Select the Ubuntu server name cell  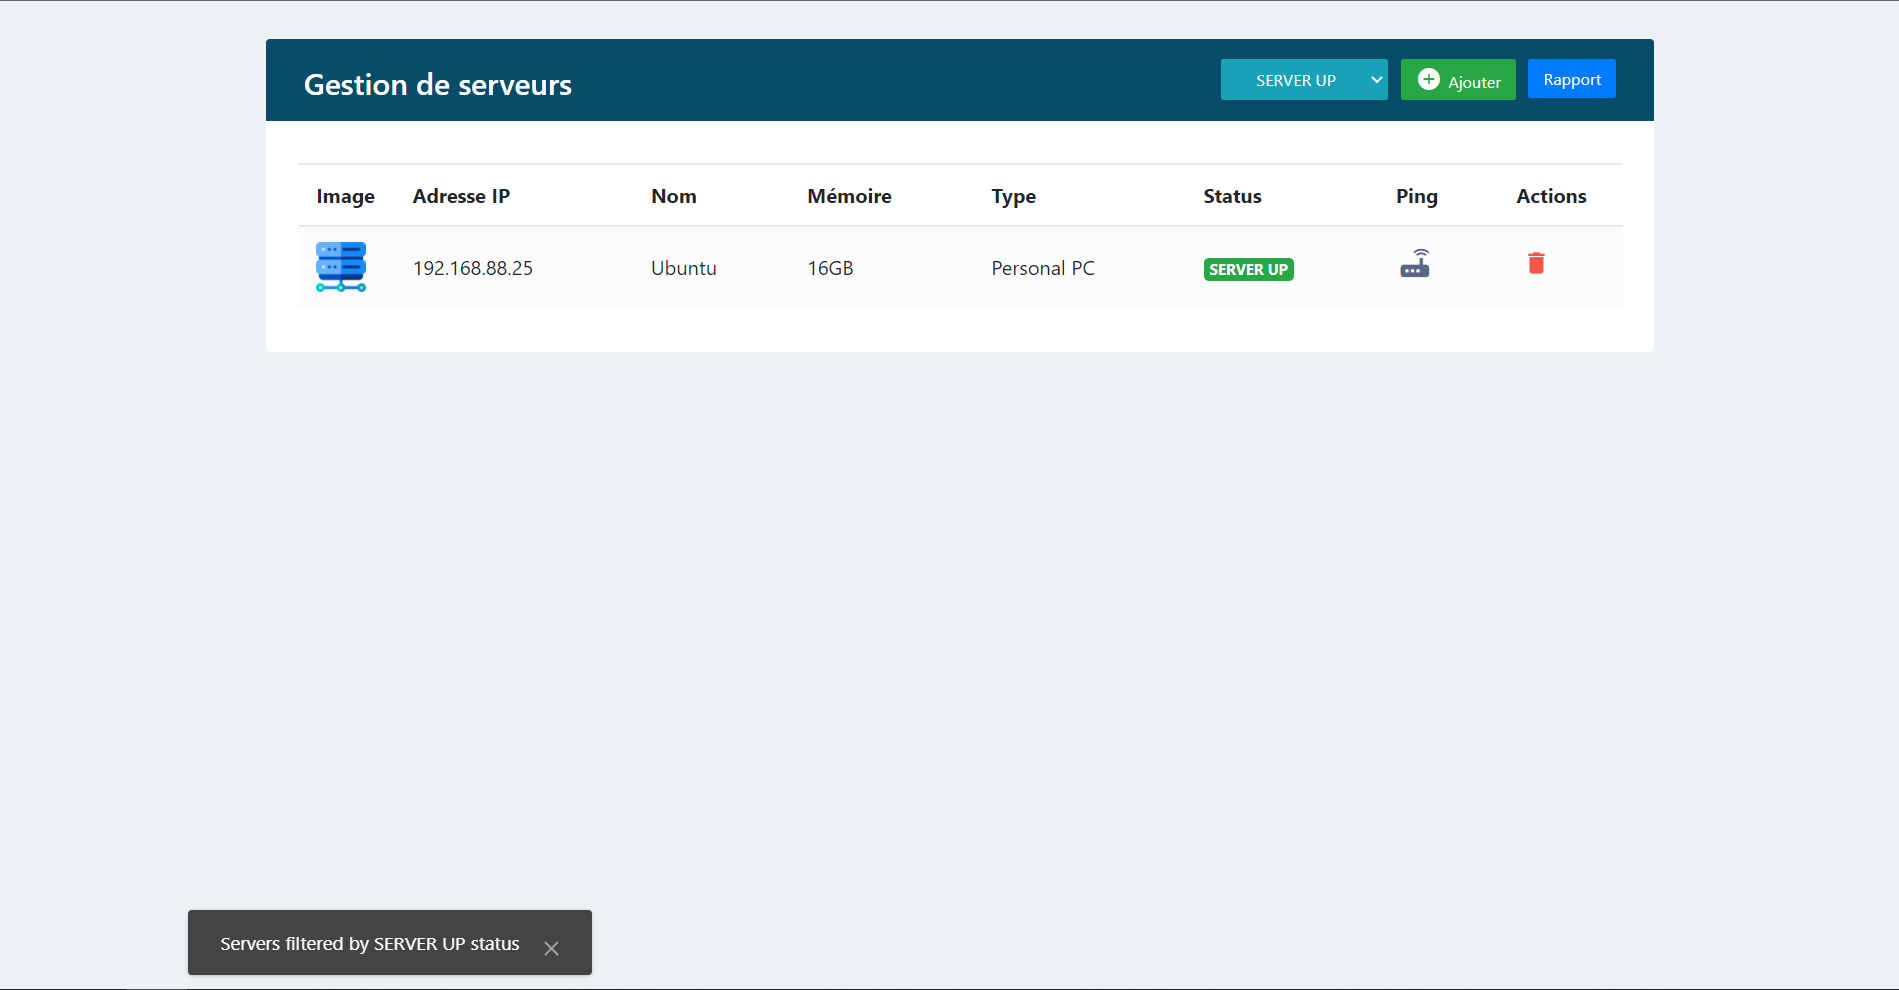coord(684,267)
